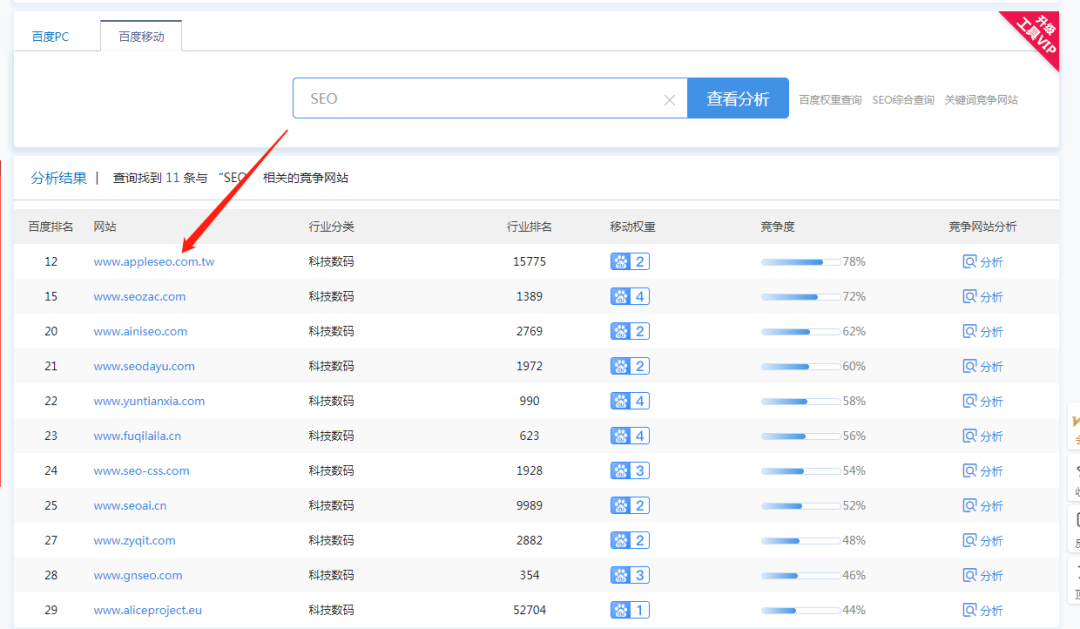Open 关键词竞争网站 link
Screen dimensions: 1080x629
tap(981, 100)
